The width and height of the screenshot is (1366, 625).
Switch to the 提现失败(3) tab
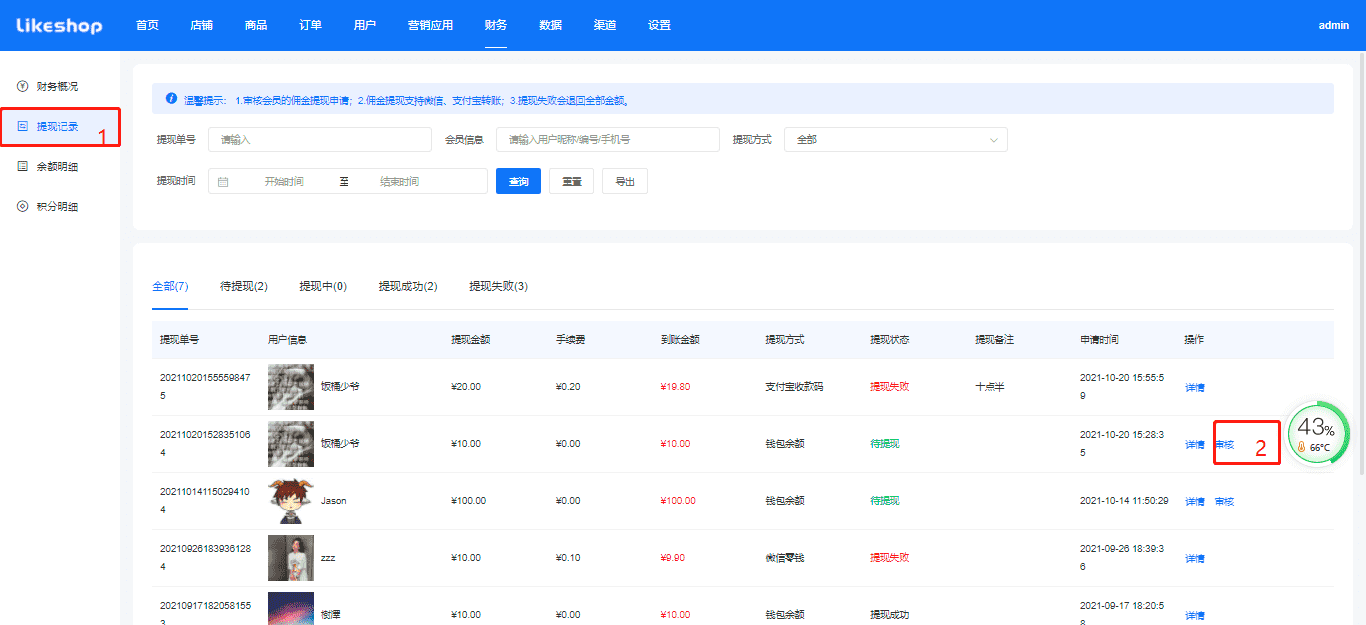[x=498, y=286]
